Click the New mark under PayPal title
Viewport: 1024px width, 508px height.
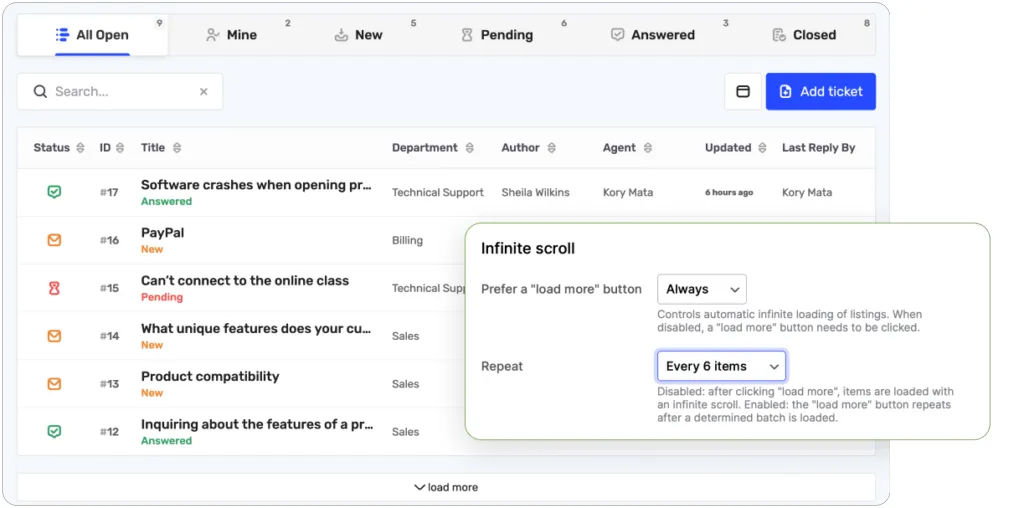coord(152,249)
